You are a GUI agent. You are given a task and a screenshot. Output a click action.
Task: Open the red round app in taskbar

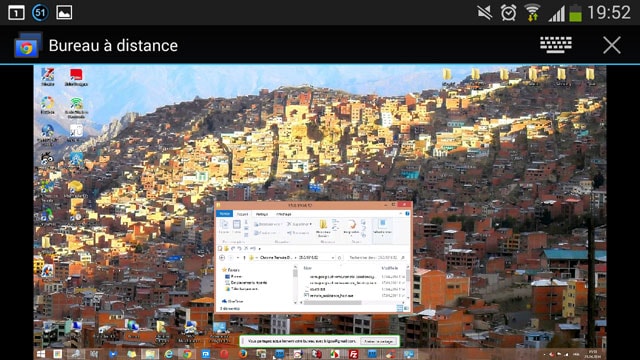(224, 354)
